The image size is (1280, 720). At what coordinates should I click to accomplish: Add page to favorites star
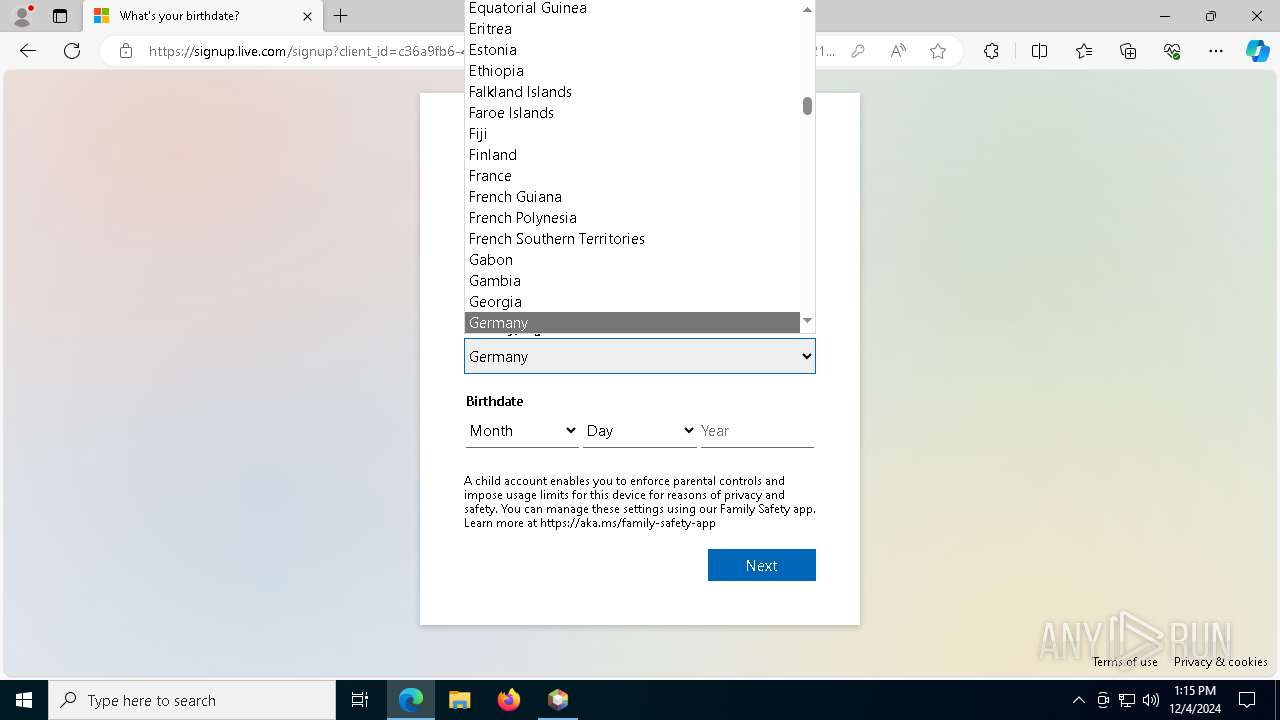click(938, 51)
